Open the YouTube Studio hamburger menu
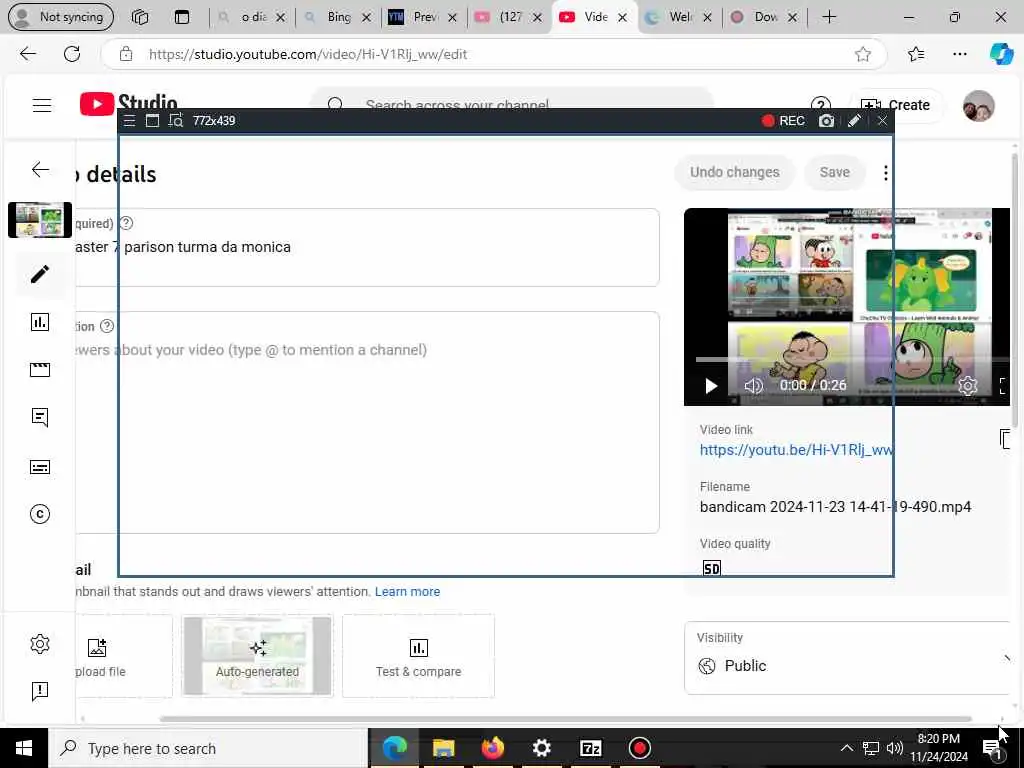 click(x=42, y=105)
